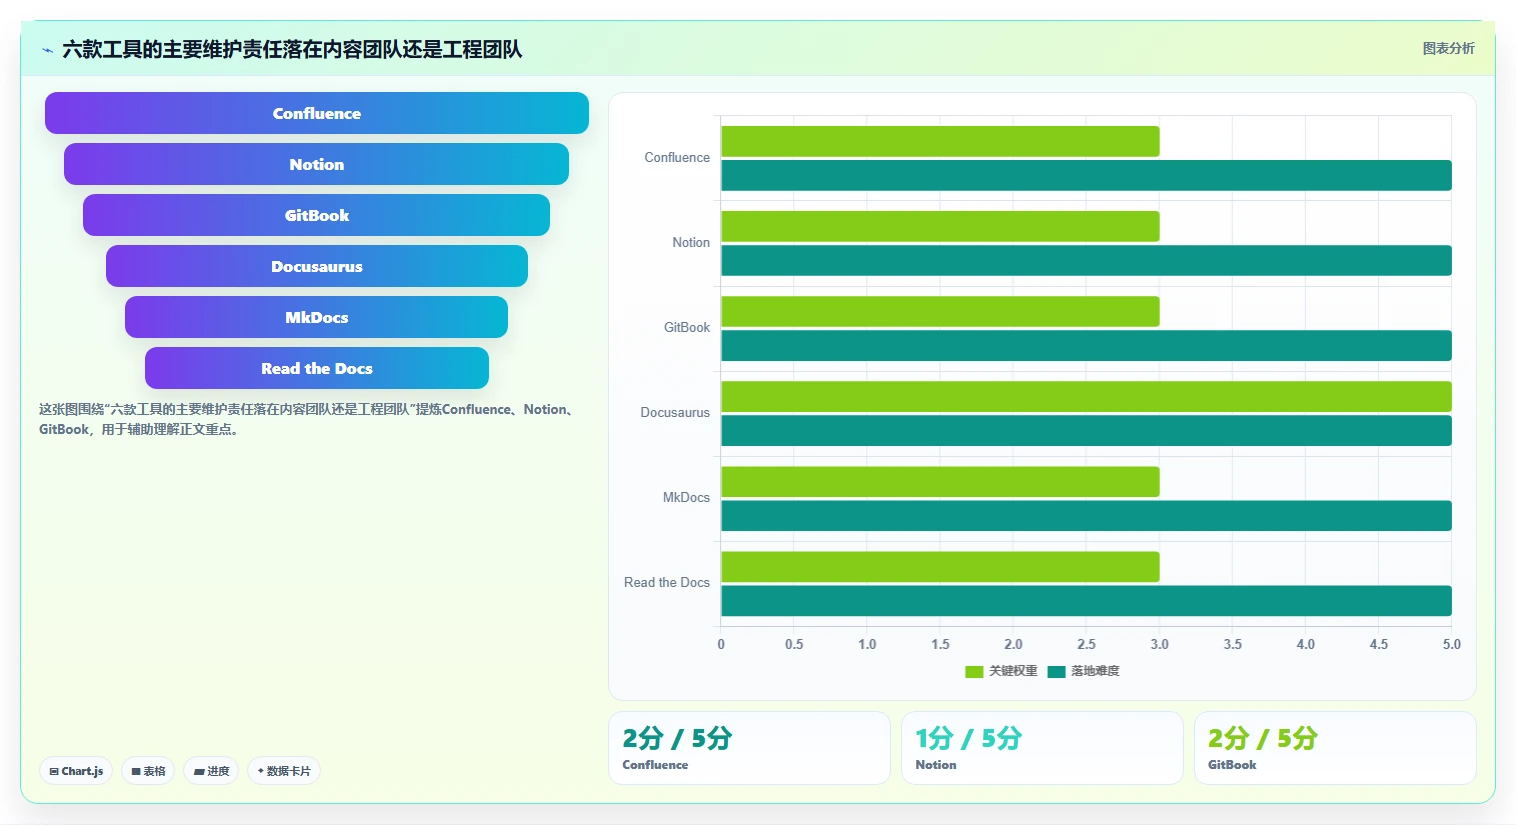This screenshot has height=825, width=1516.
Task: Click the page title 六款工具的主要维护责任
Action: [292, 49]
